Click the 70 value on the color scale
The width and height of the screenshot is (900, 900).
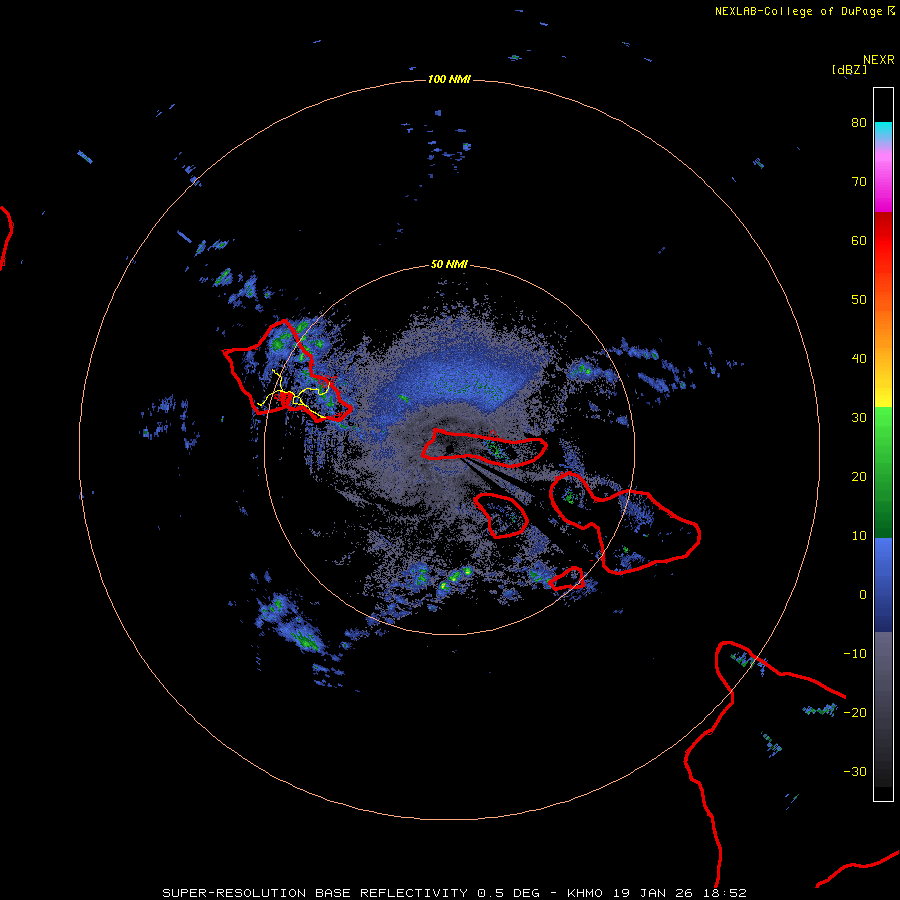click(x=859, y=182)
